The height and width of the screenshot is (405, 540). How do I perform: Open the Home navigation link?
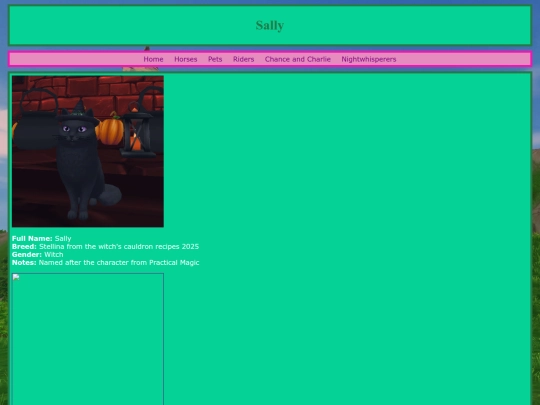point(153,59)
